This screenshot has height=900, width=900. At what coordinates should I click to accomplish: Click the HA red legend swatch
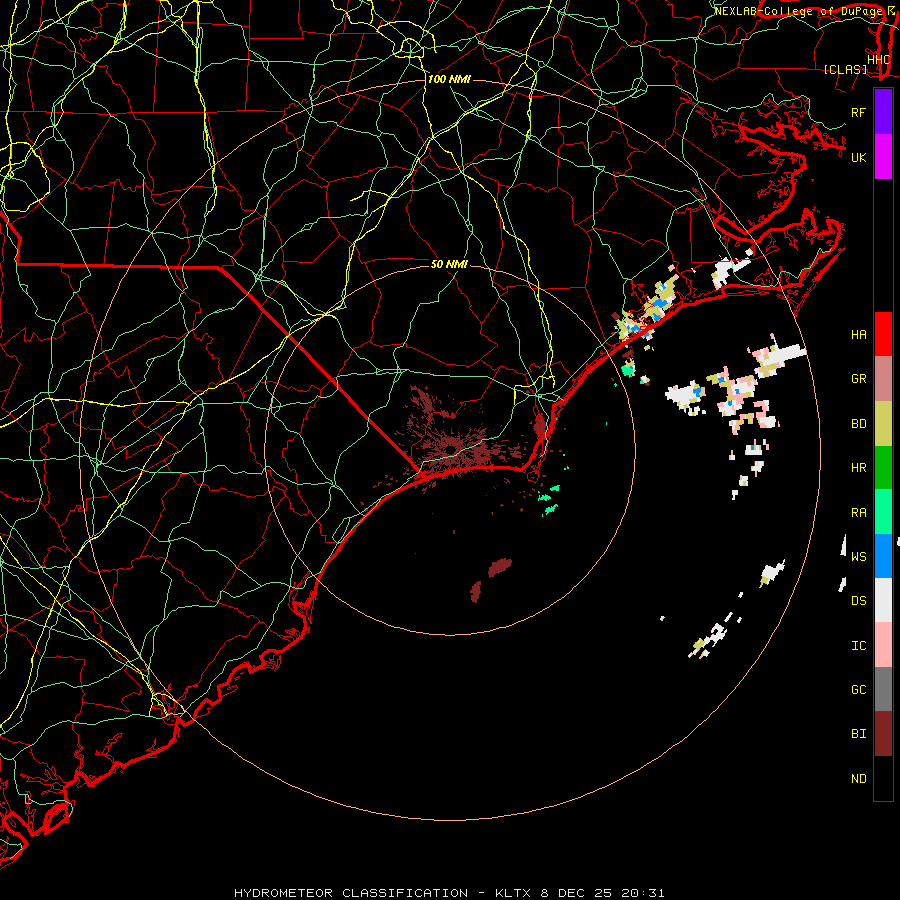(883, 334)
